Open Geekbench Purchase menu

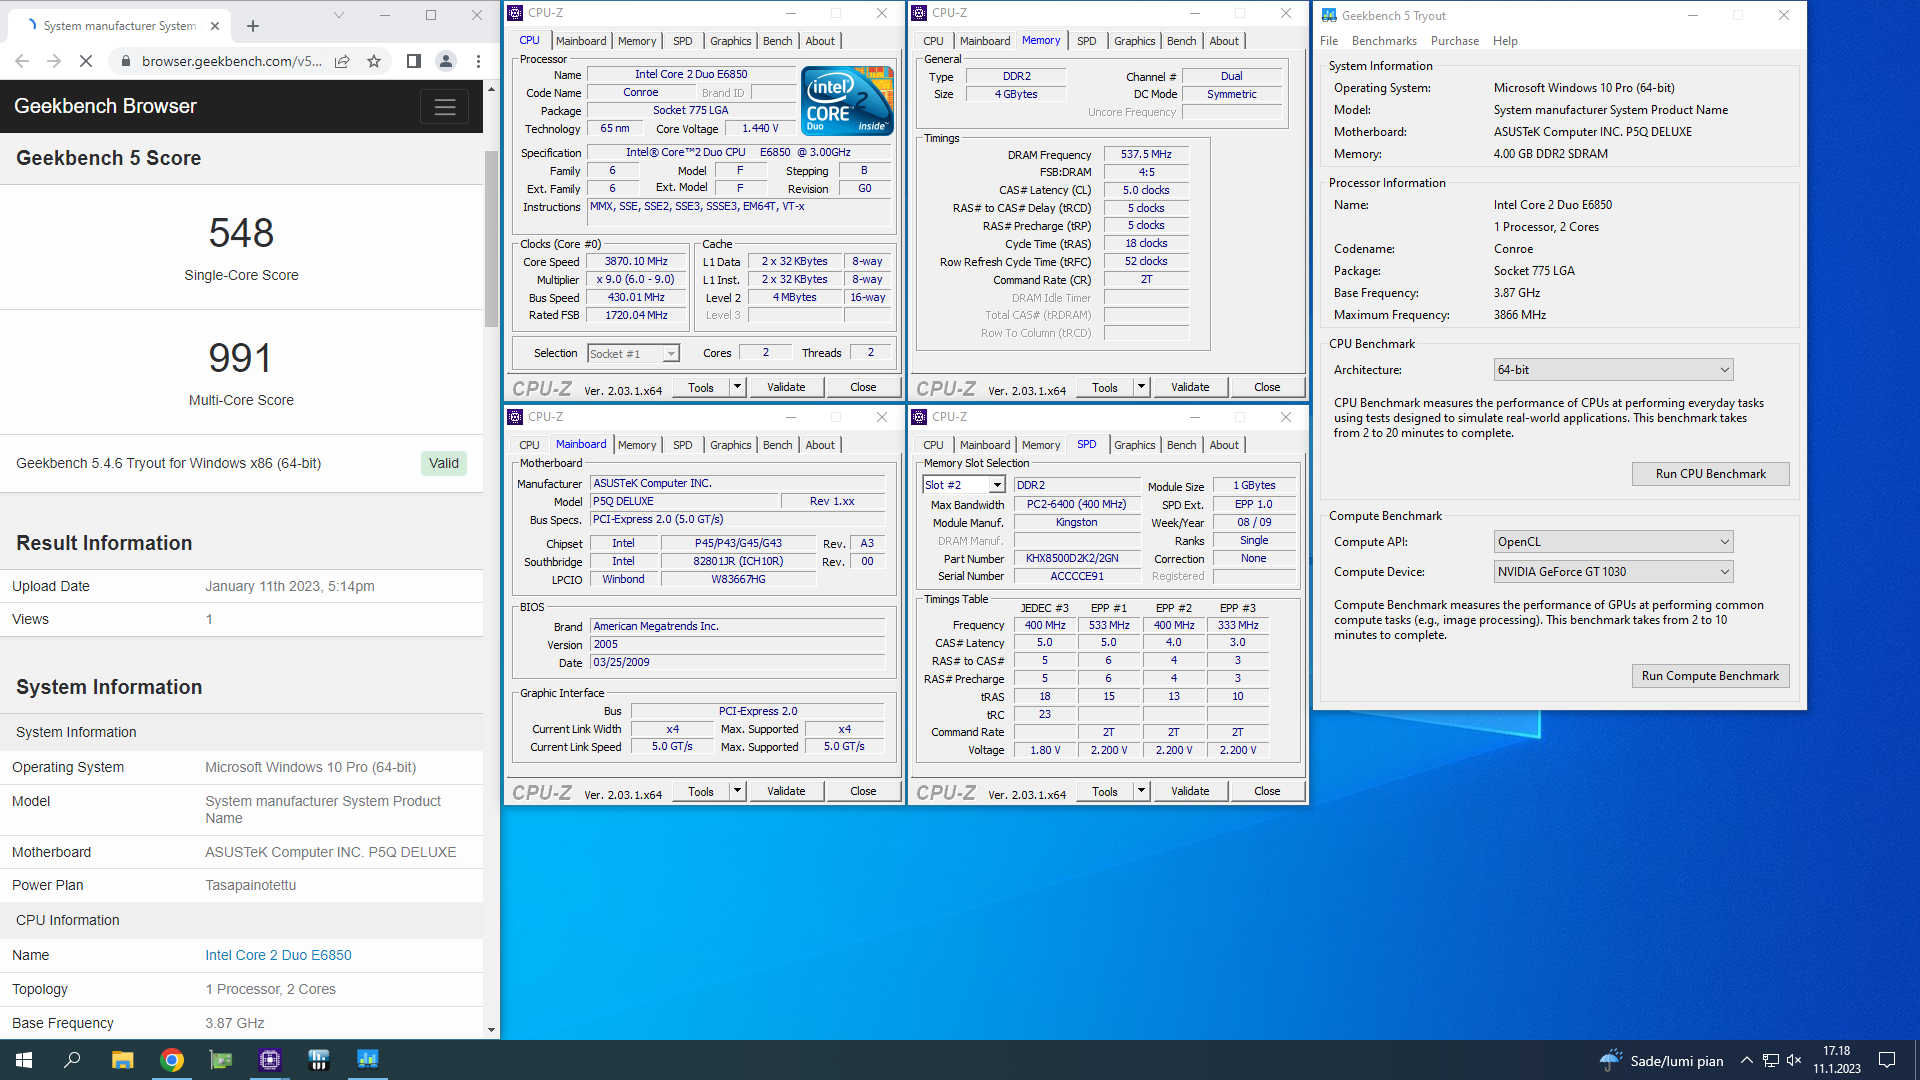point(1454,41)
